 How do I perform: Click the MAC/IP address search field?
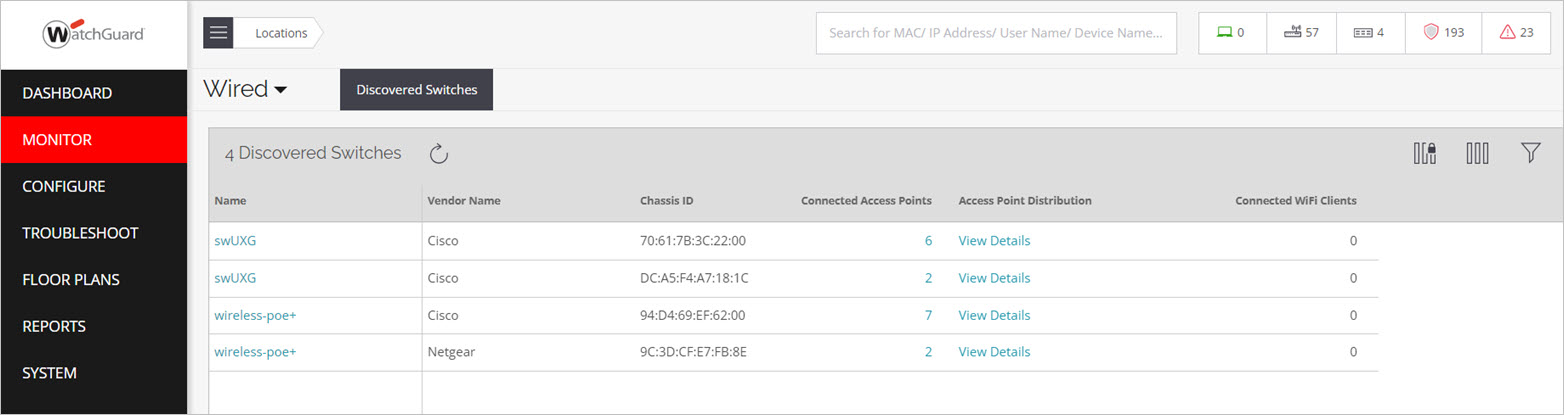coord(996,33)
